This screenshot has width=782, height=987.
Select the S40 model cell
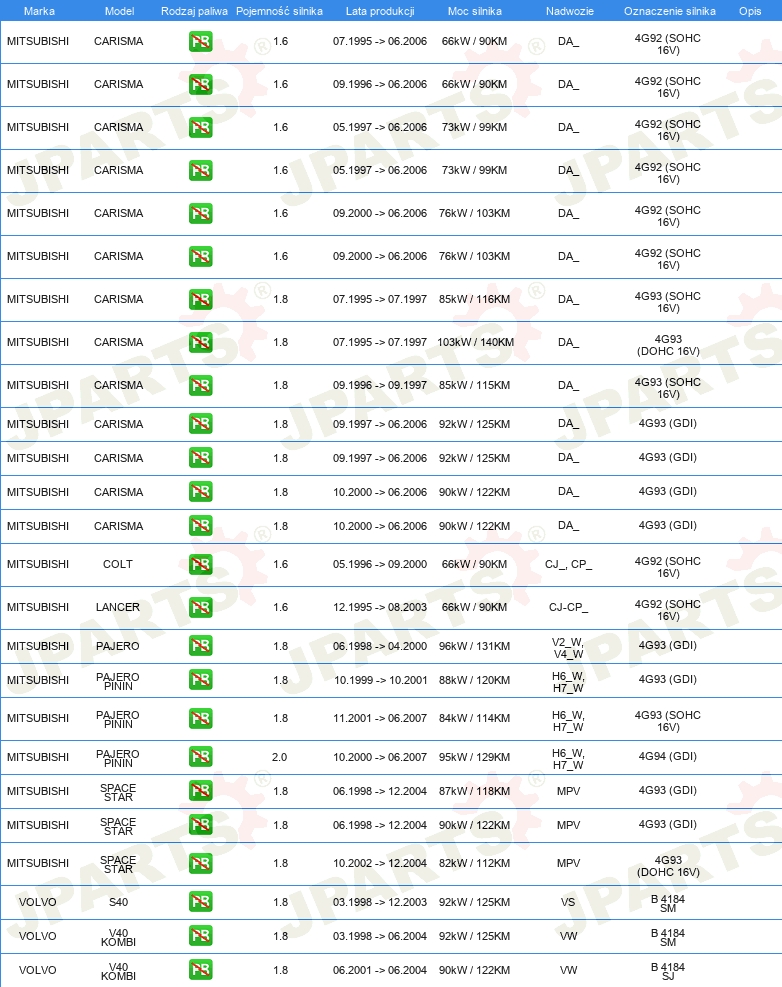click(118, 902)
